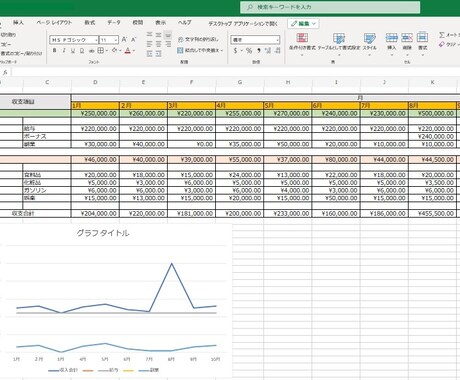Click the clear eraser icon
This screenshot has height=380, width=460.
(442, 44)
